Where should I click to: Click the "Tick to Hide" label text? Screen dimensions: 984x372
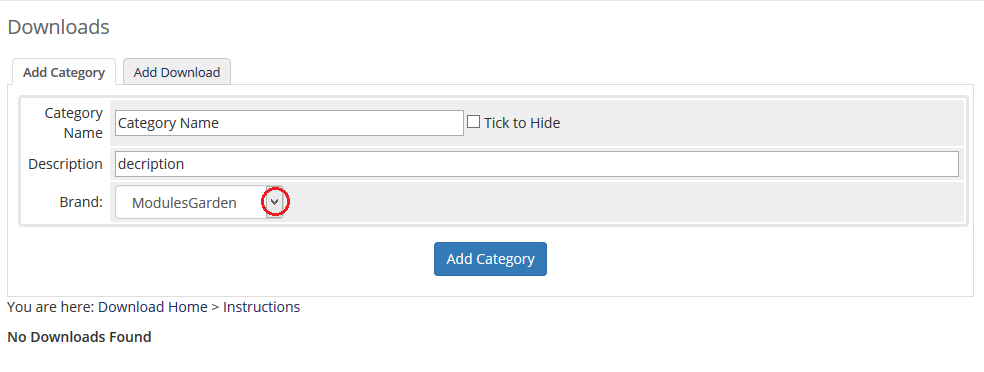[x=521, y=123]
